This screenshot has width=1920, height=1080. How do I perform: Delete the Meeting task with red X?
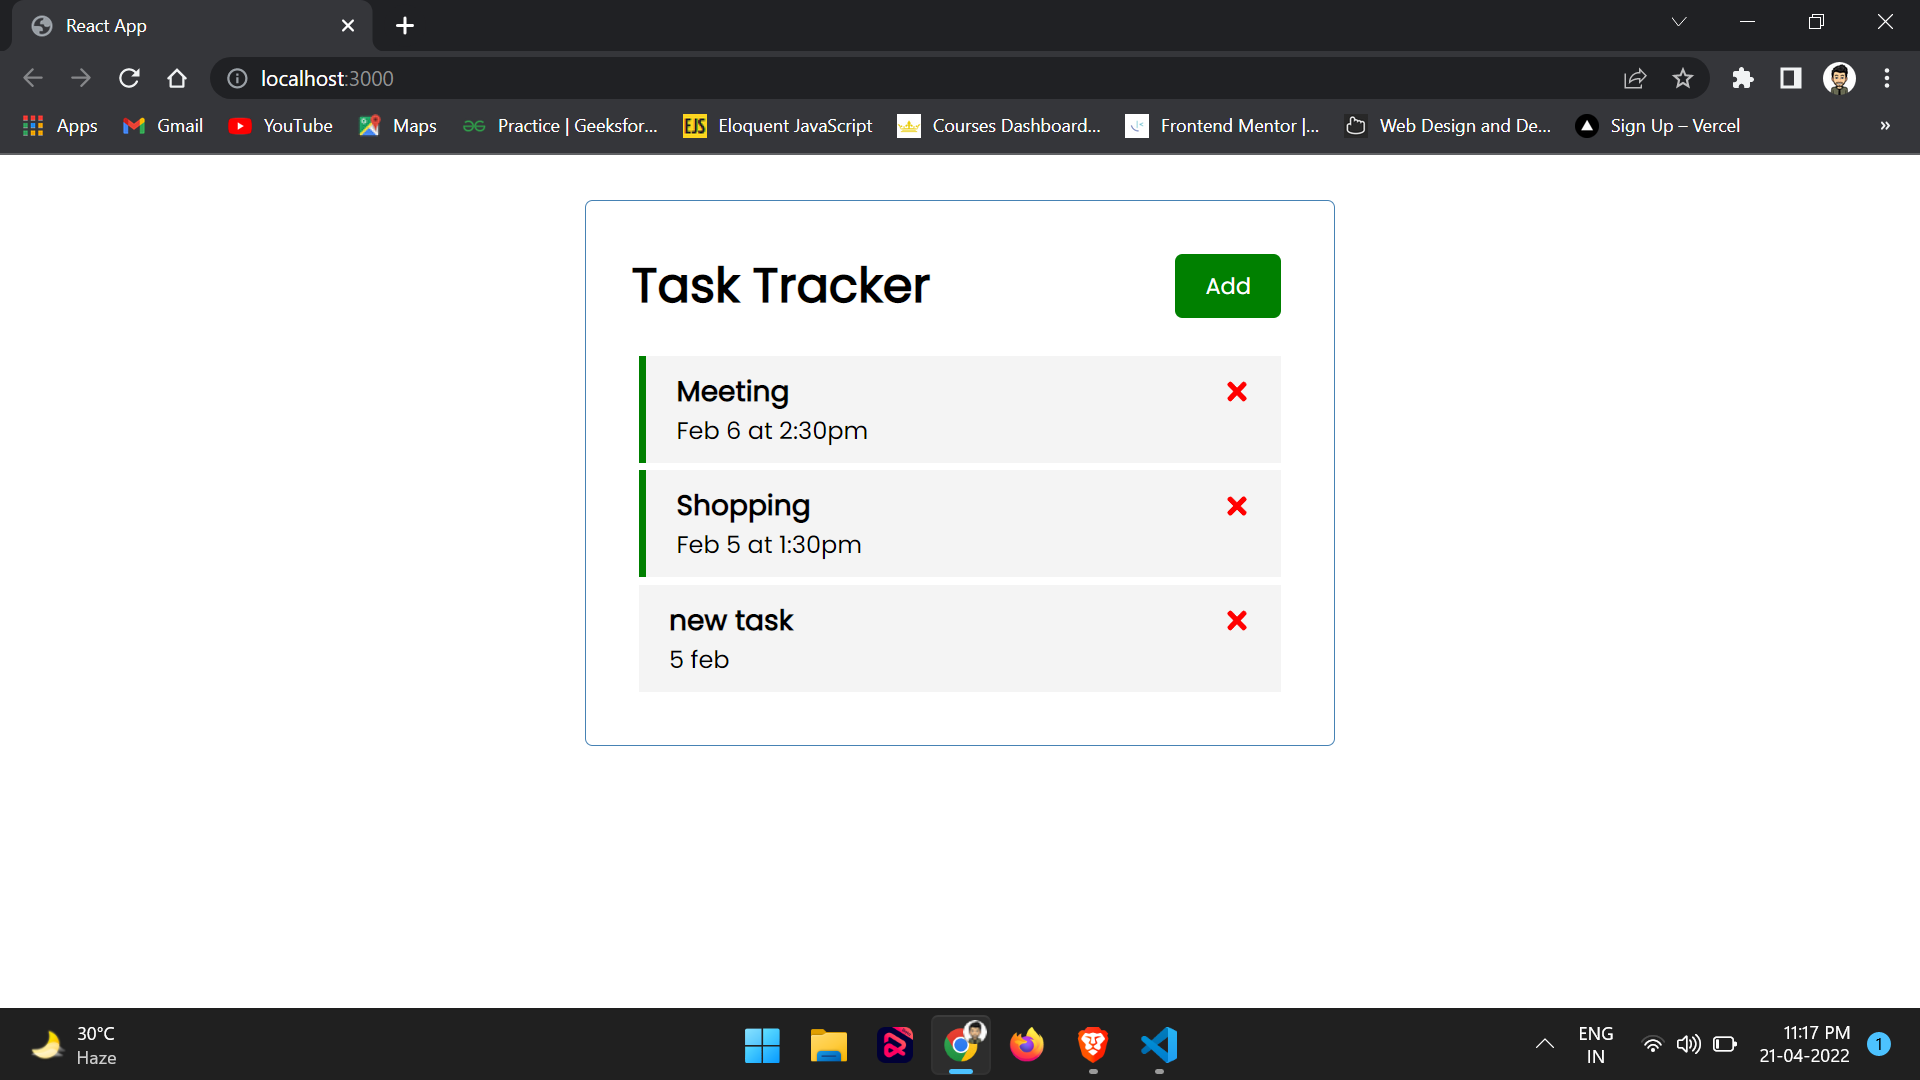1237,392
